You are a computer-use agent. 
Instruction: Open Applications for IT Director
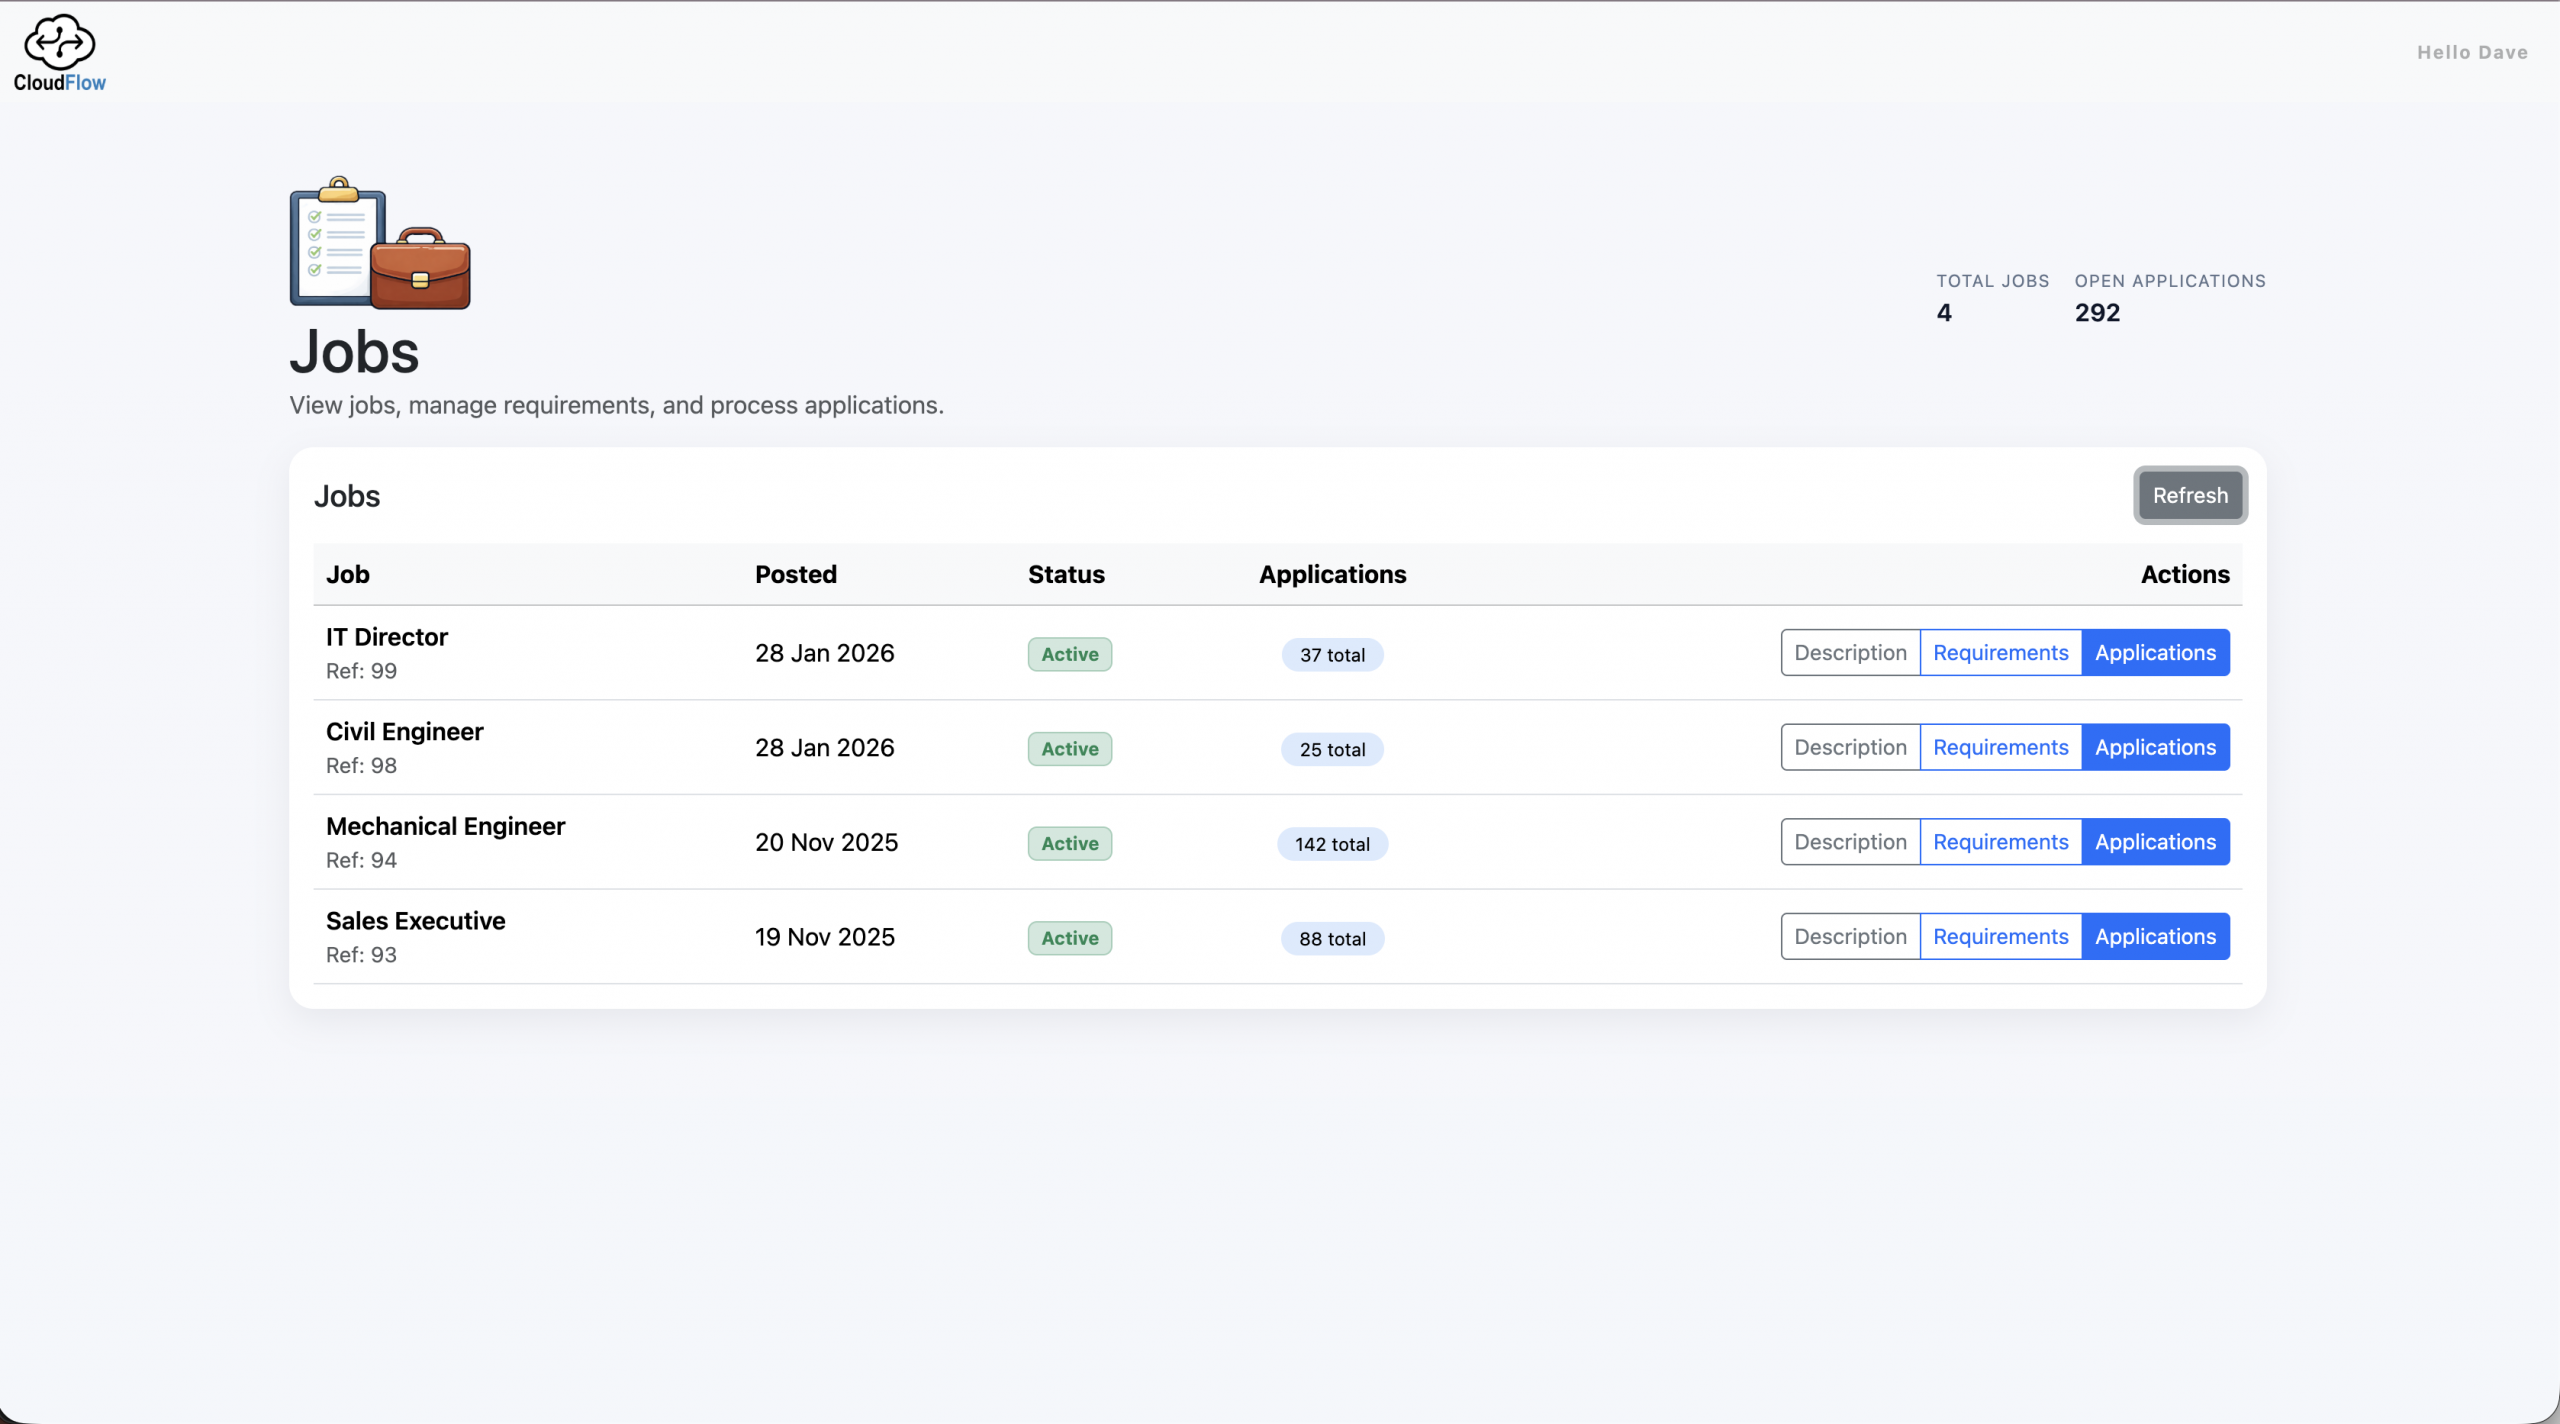click(2155, 653)
